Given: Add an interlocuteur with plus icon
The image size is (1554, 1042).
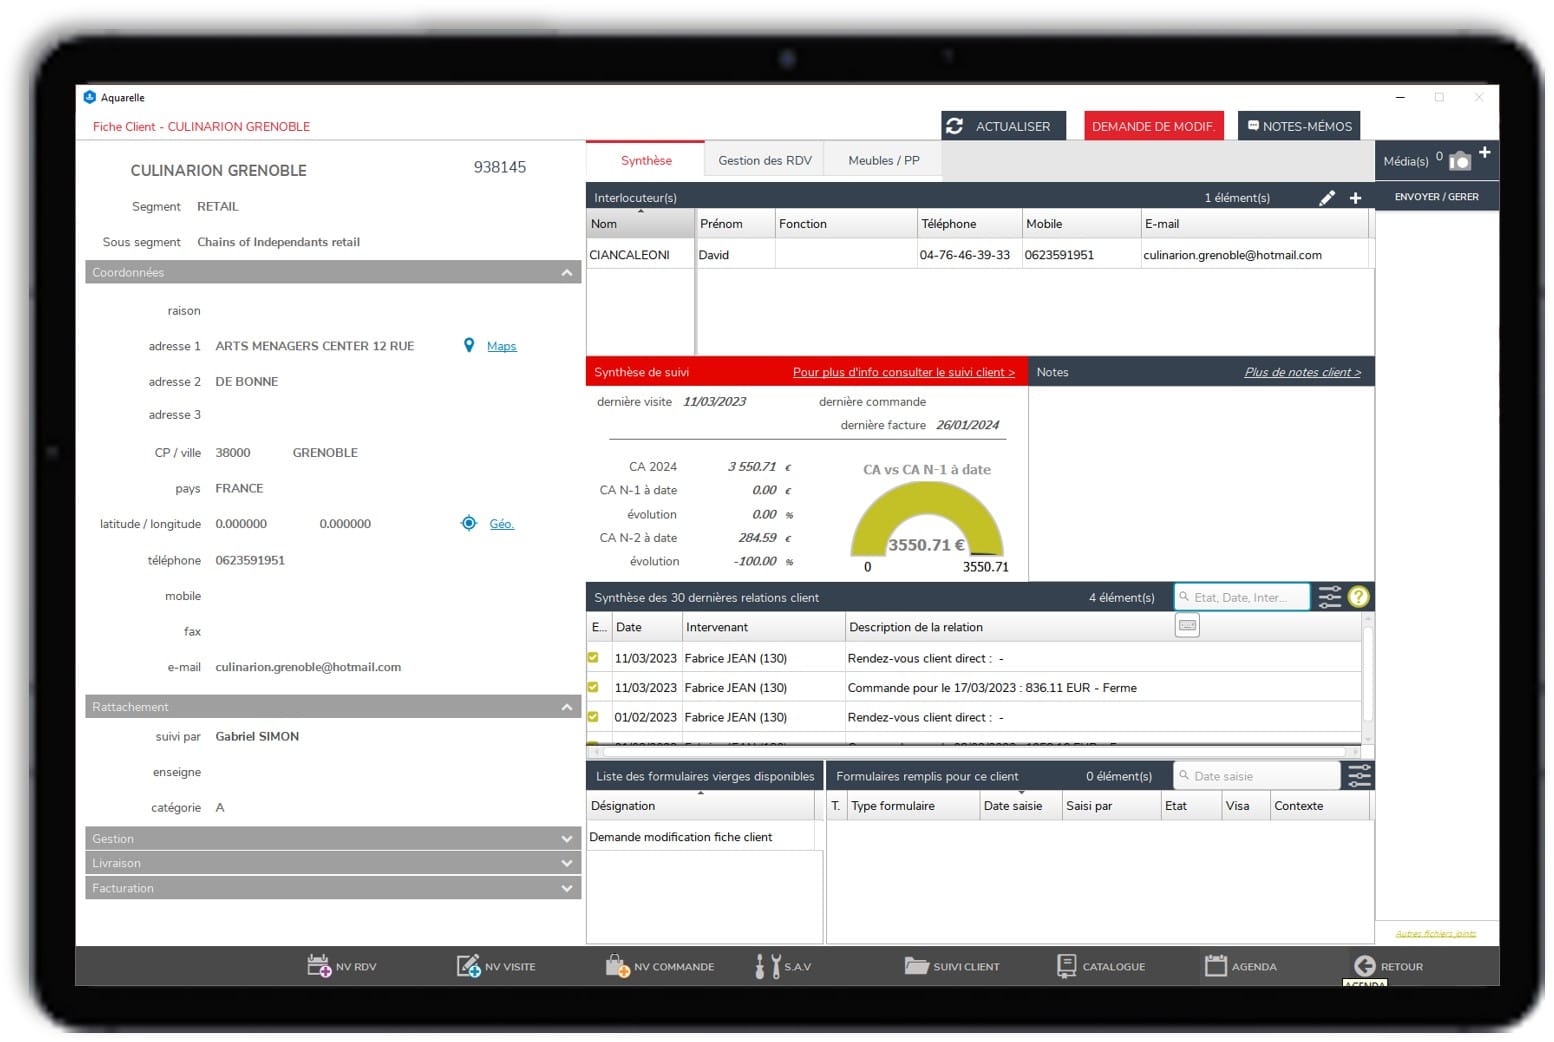Looking at the screenshot, I should pos(1355,198).
